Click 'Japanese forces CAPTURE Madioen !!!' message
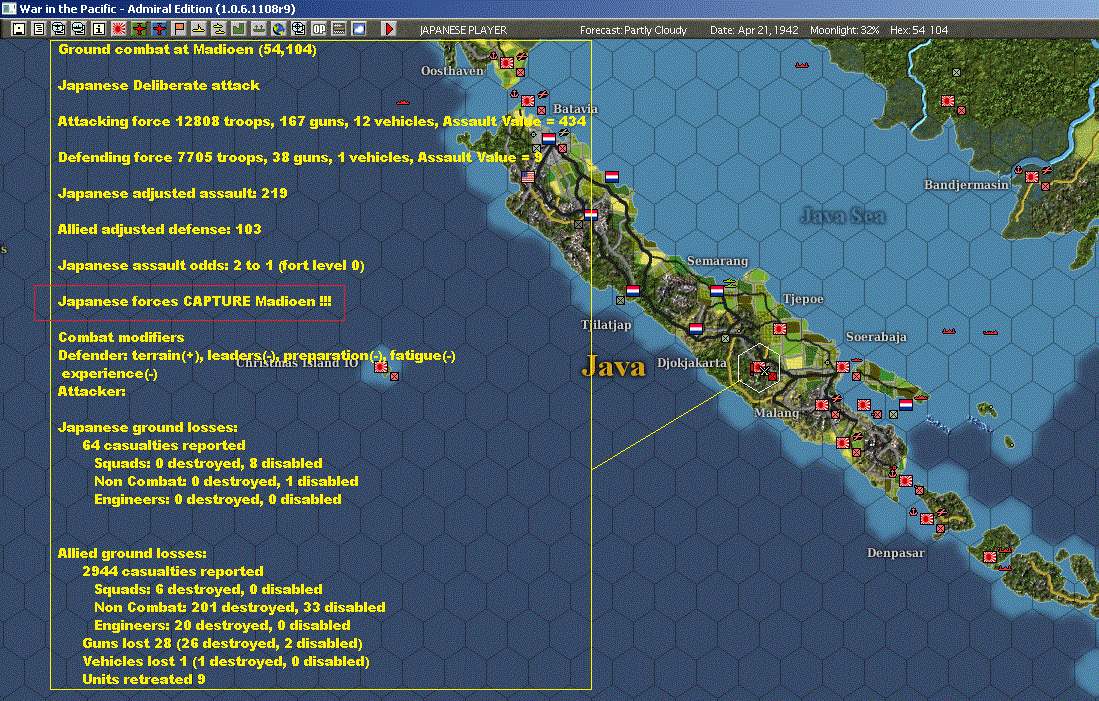This screenshot has width=1099, height=701. (x=195, y=301)
